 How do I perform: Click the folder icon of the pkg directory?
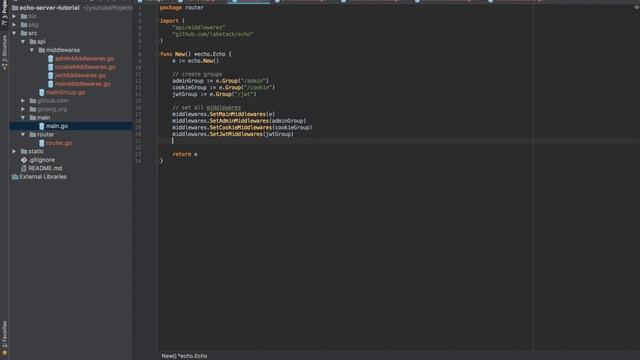pos(24,25)
